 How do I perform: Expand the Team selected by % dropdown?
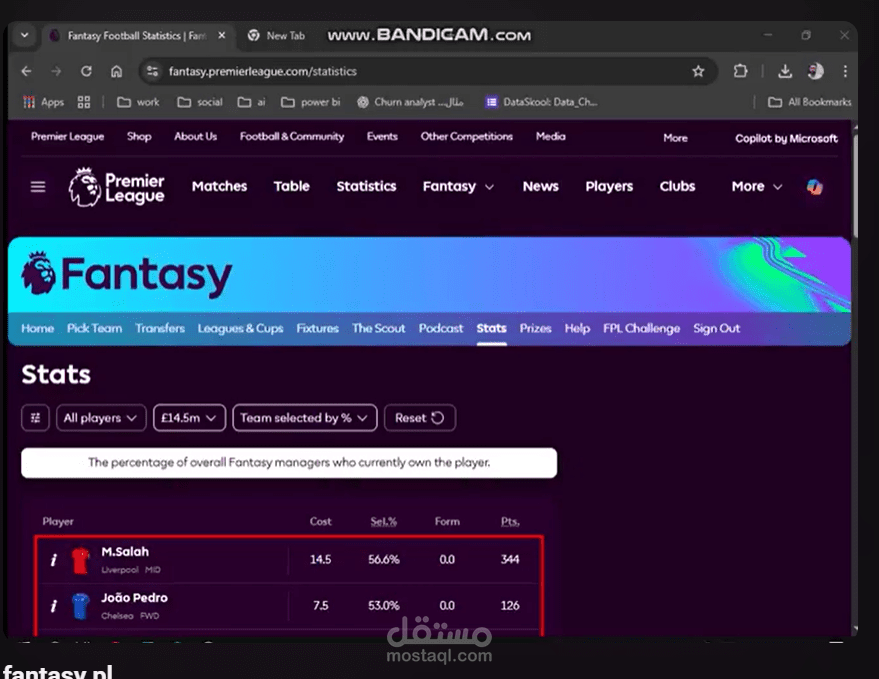pyautogui.click(x=305, y=418)
